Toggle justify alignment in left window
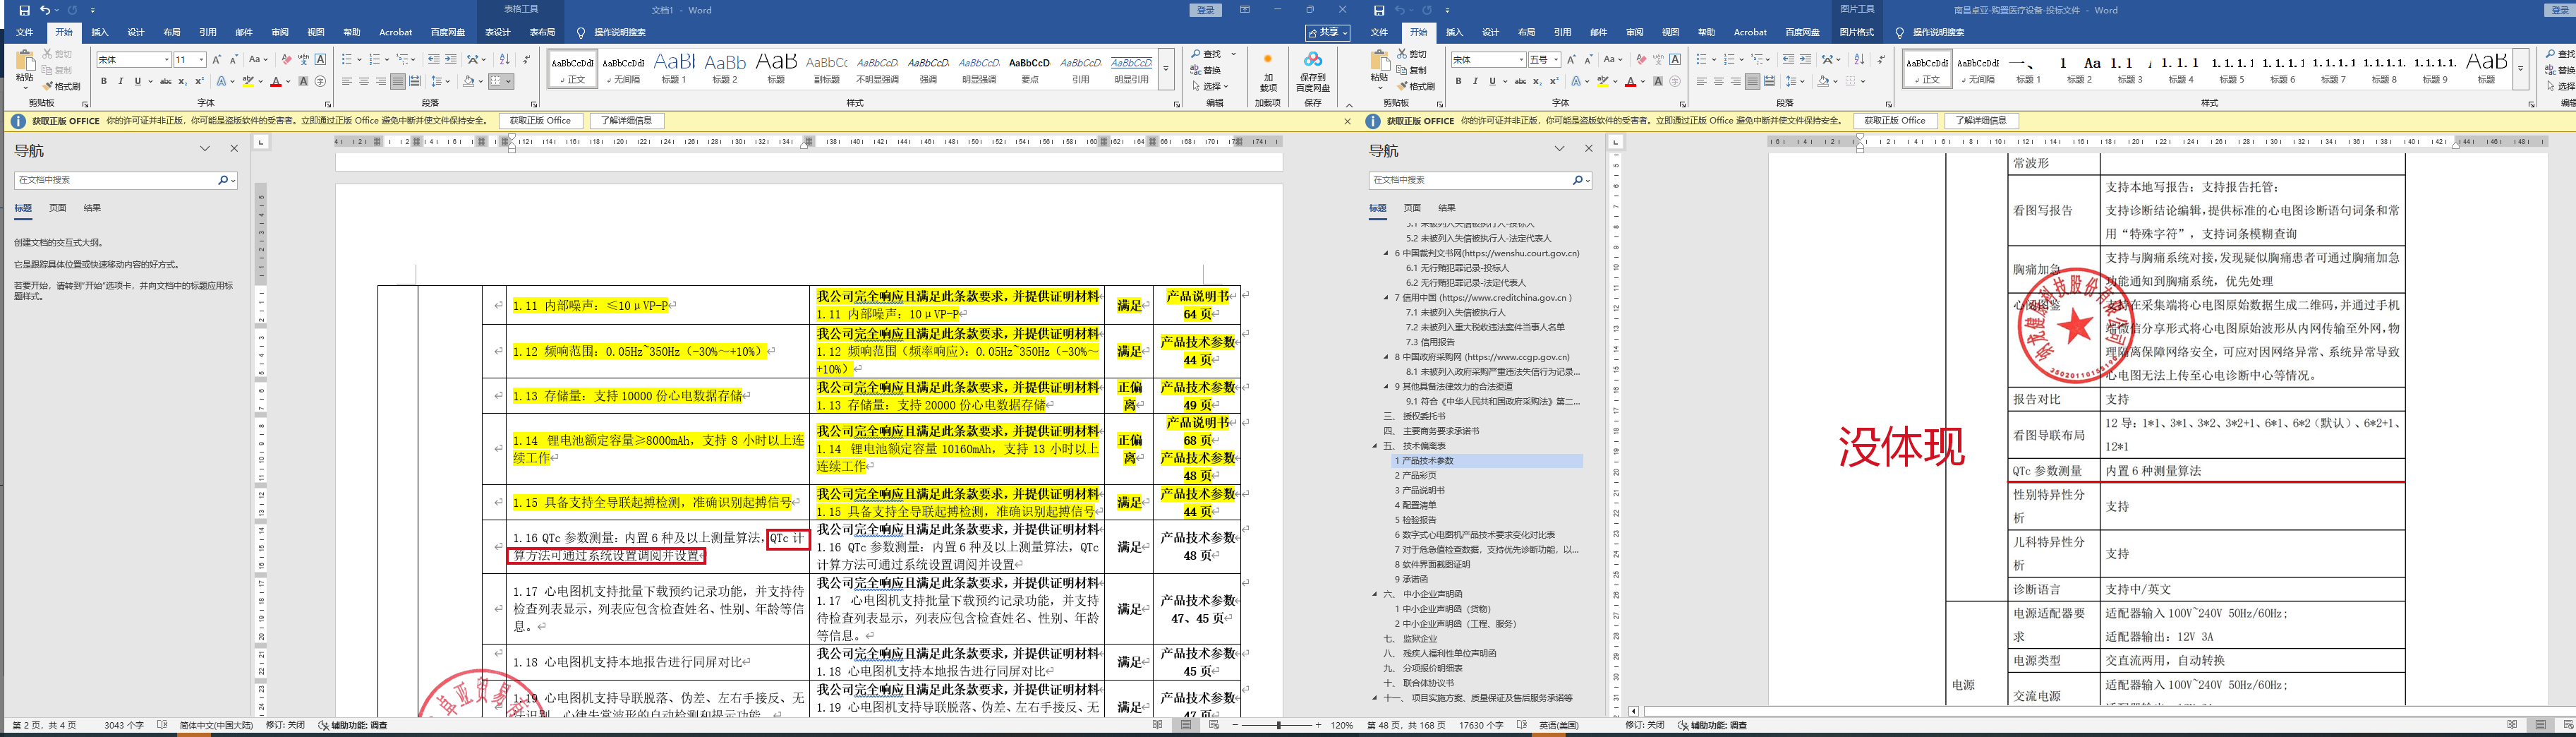The width and height of the screenshot is (2576, 737). coord(398,82)
